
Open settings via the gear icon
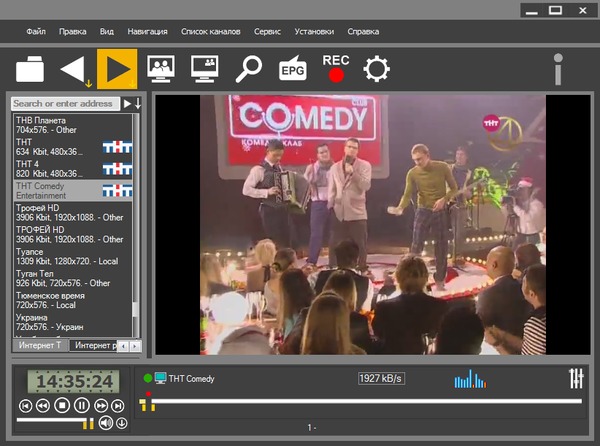coord(376,69)
